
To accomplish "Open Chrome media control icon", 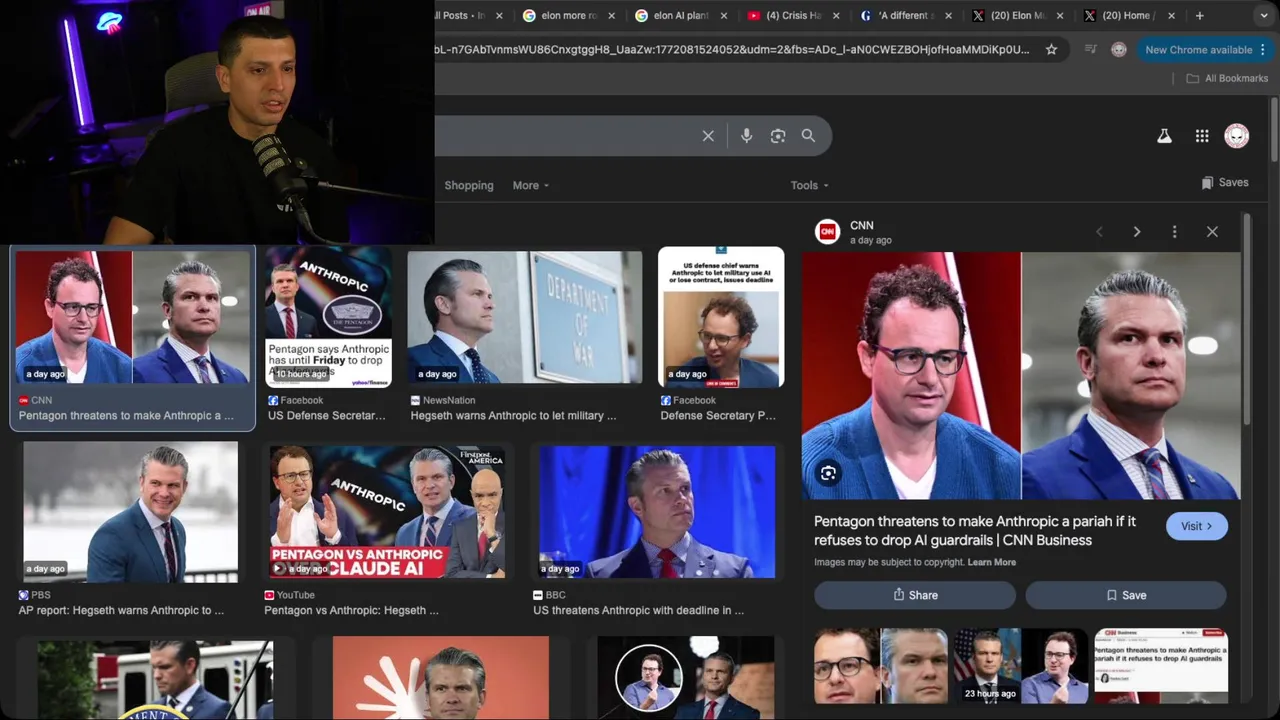I will click(x=1091, y=49).
